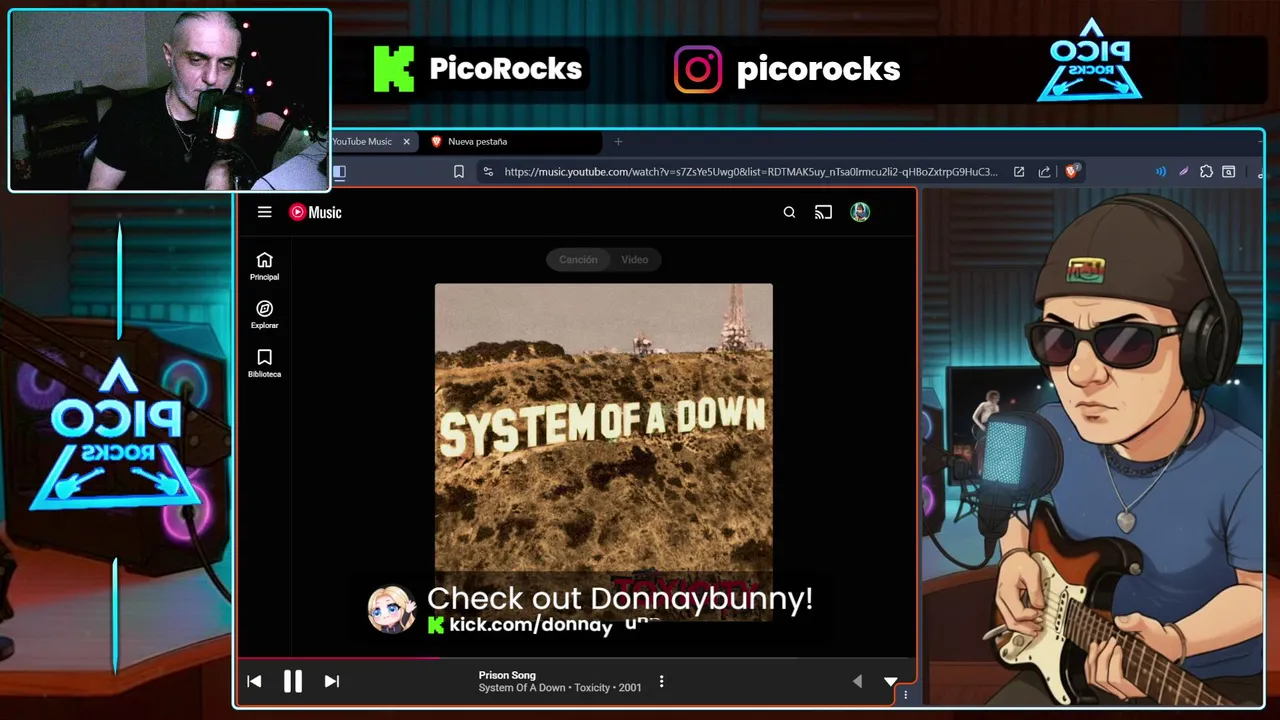Switch to Canción mode
Image resolution: width=1280 pixels, height=720 pixels.
click(578, 259)
